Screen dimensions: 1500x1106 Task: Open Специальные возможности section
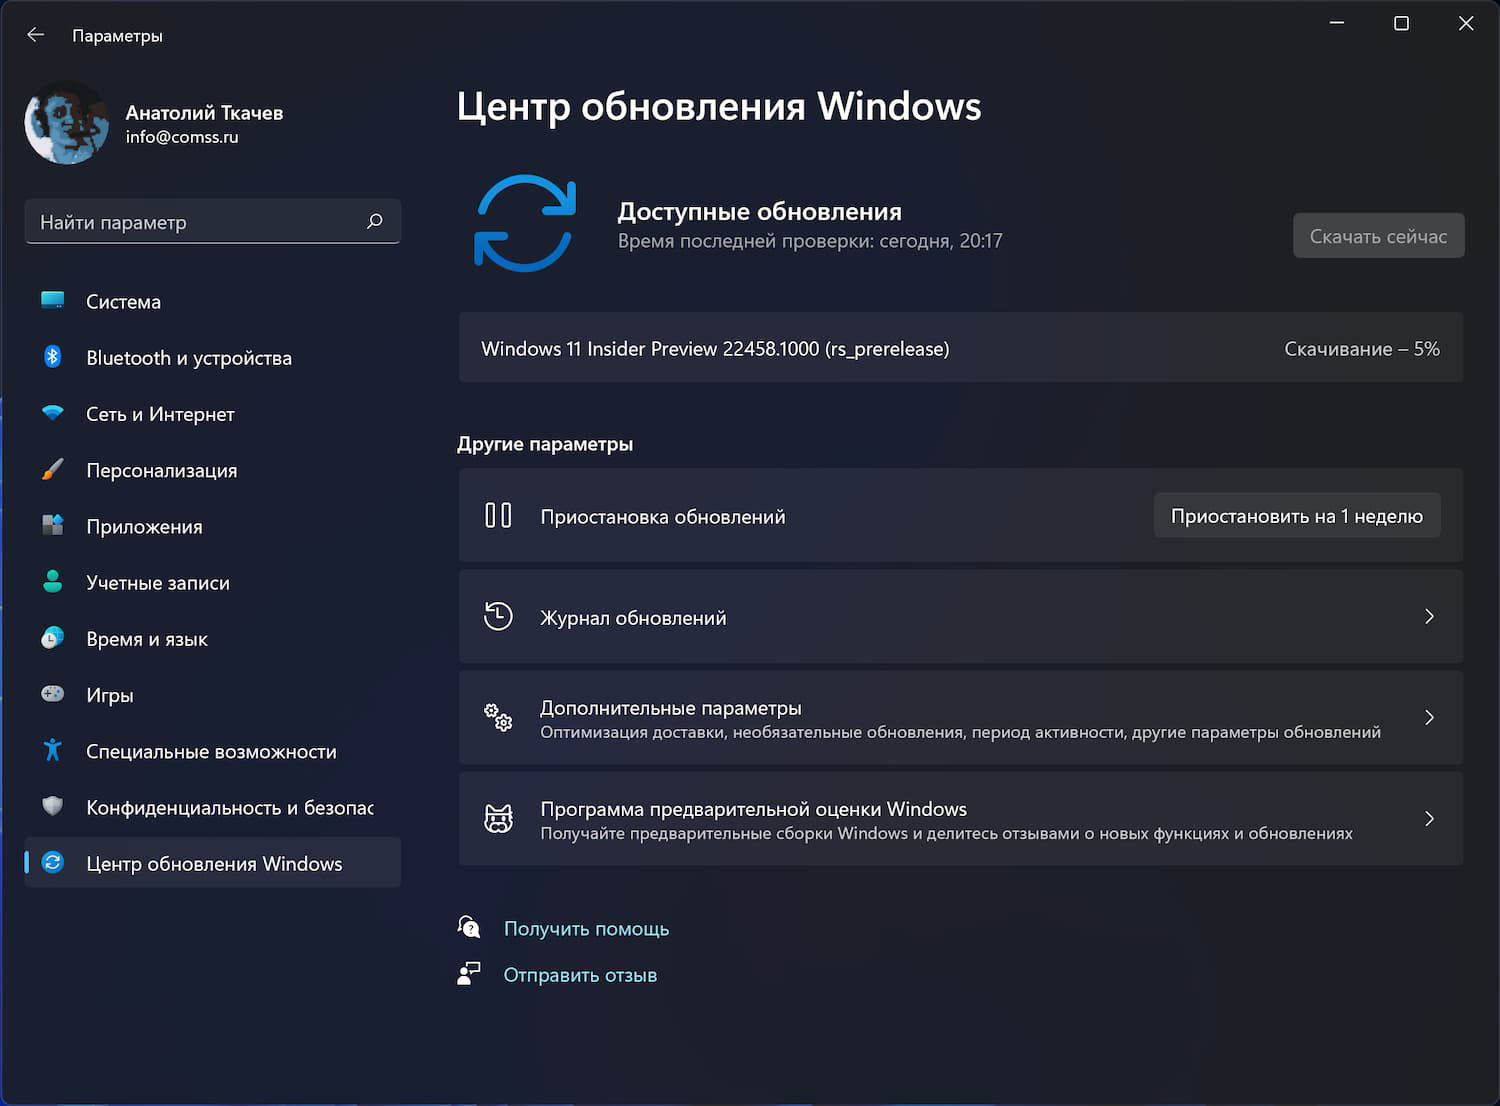point(210,751)
